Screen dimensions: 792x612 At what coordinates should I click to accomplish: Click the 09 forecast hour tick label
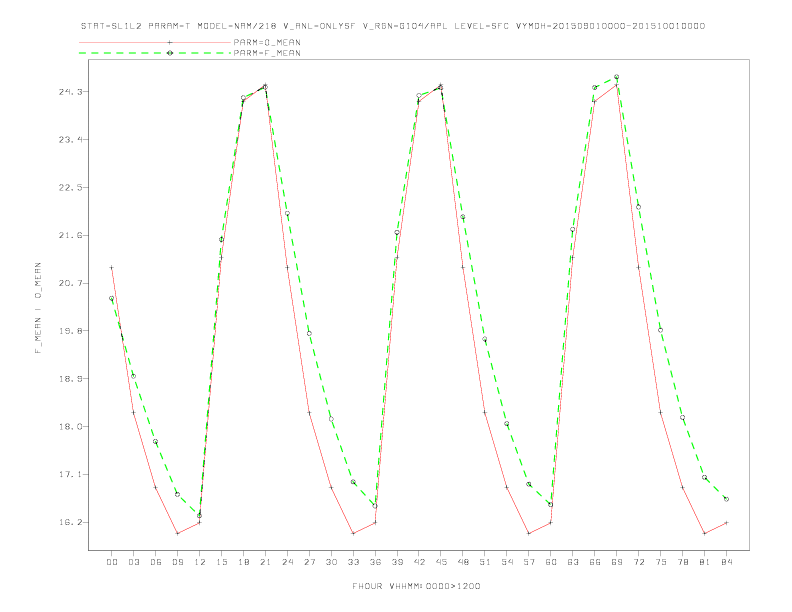[x=177, y=562]
